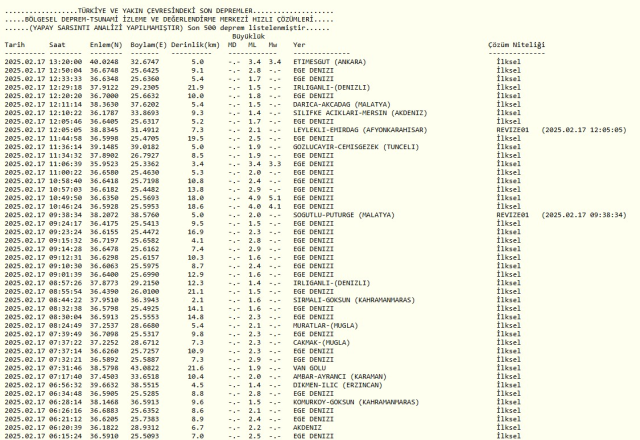Click longitude value '32.6747'
Image resolution: width=640 pixels, height=440 pixels.
(x=145, y=62)
